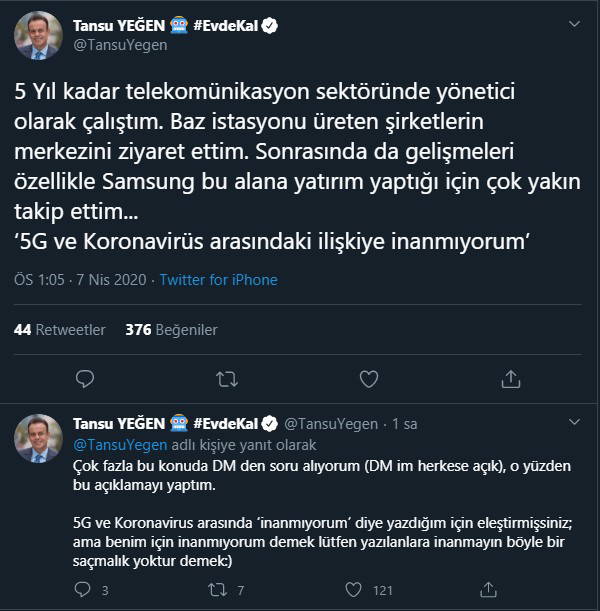Expand the reply tweet's options chevron
This screenshot has height=611, width=600.
571,425
